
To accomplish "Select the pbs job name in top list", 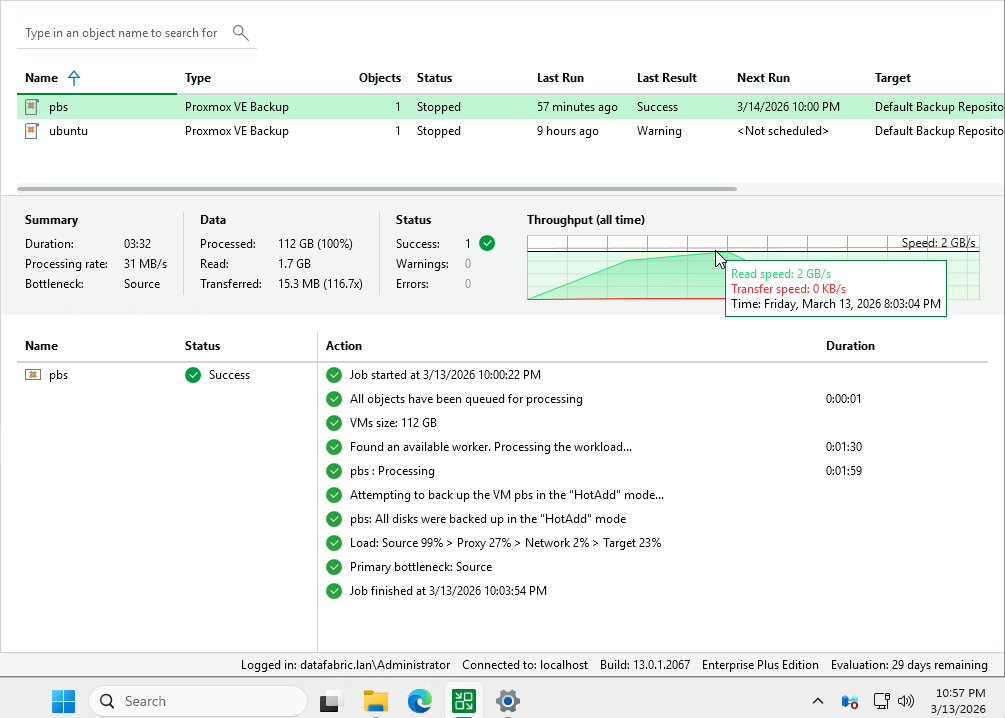I will pyautogui.click(x=58, y=107).
